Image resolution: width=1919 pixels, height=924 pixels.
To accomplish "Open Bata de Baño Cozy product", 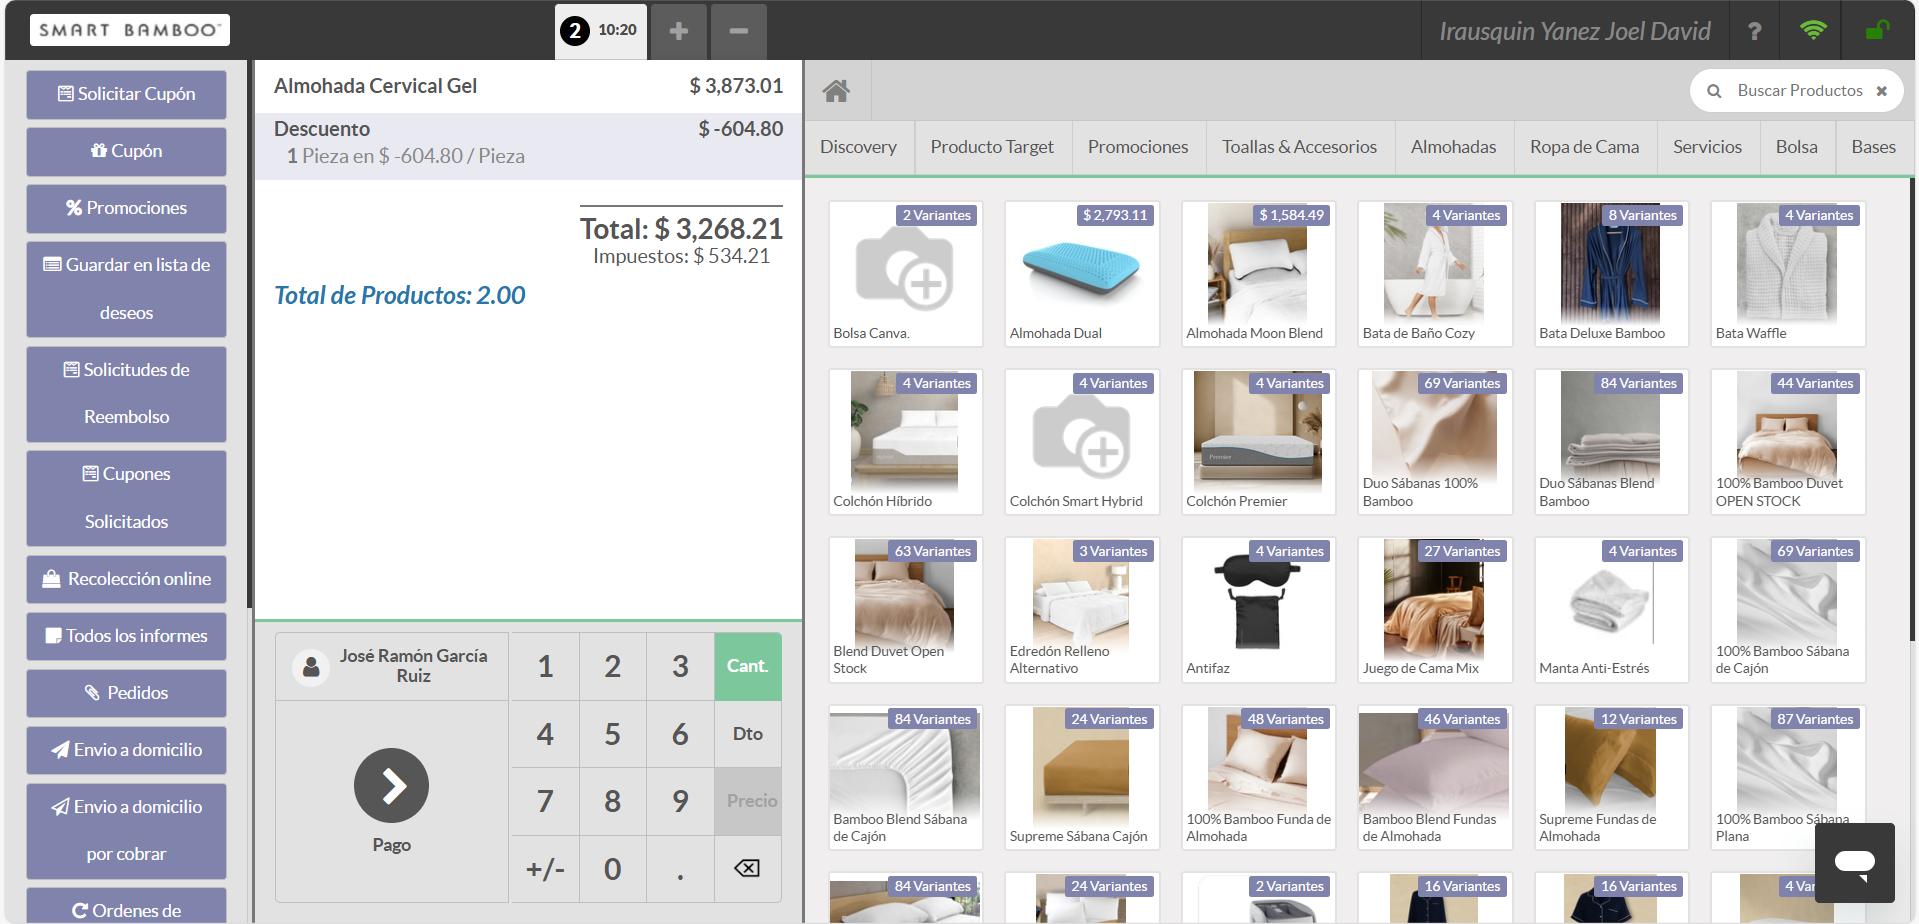I will coord(1434,274).
